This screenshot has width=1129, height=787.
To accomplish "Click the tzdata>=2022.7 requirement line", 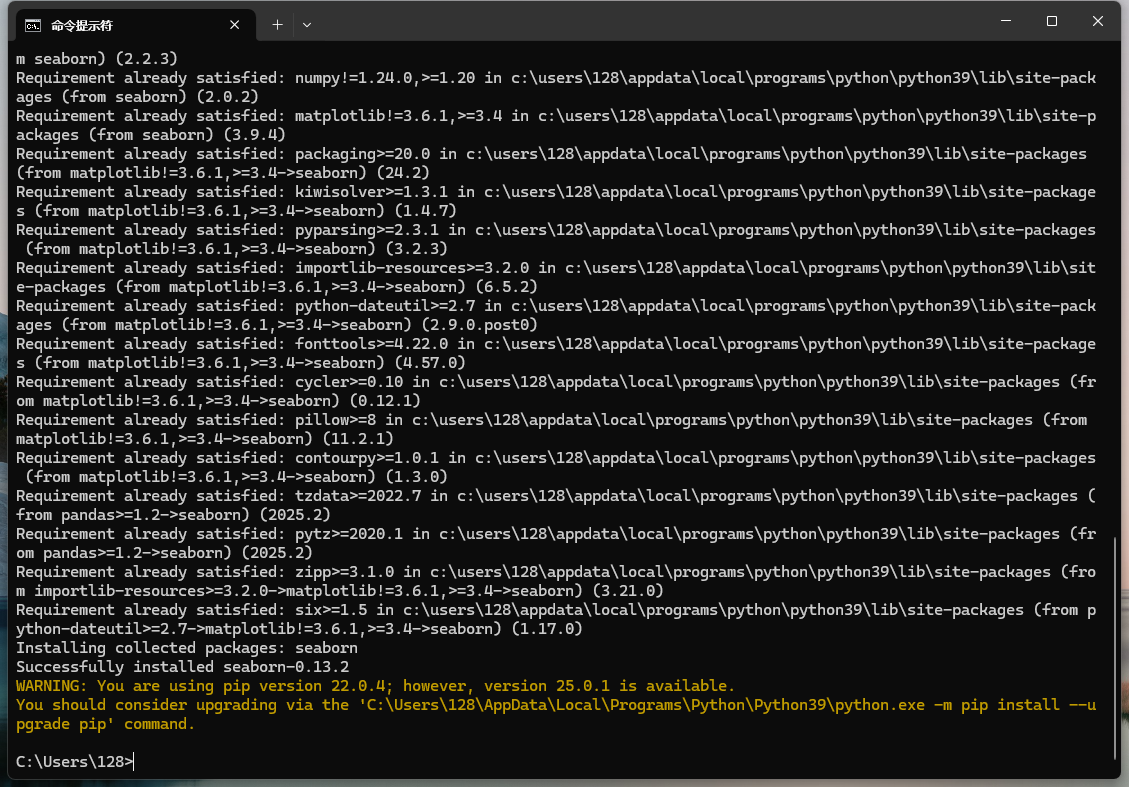I will point(556,496).
